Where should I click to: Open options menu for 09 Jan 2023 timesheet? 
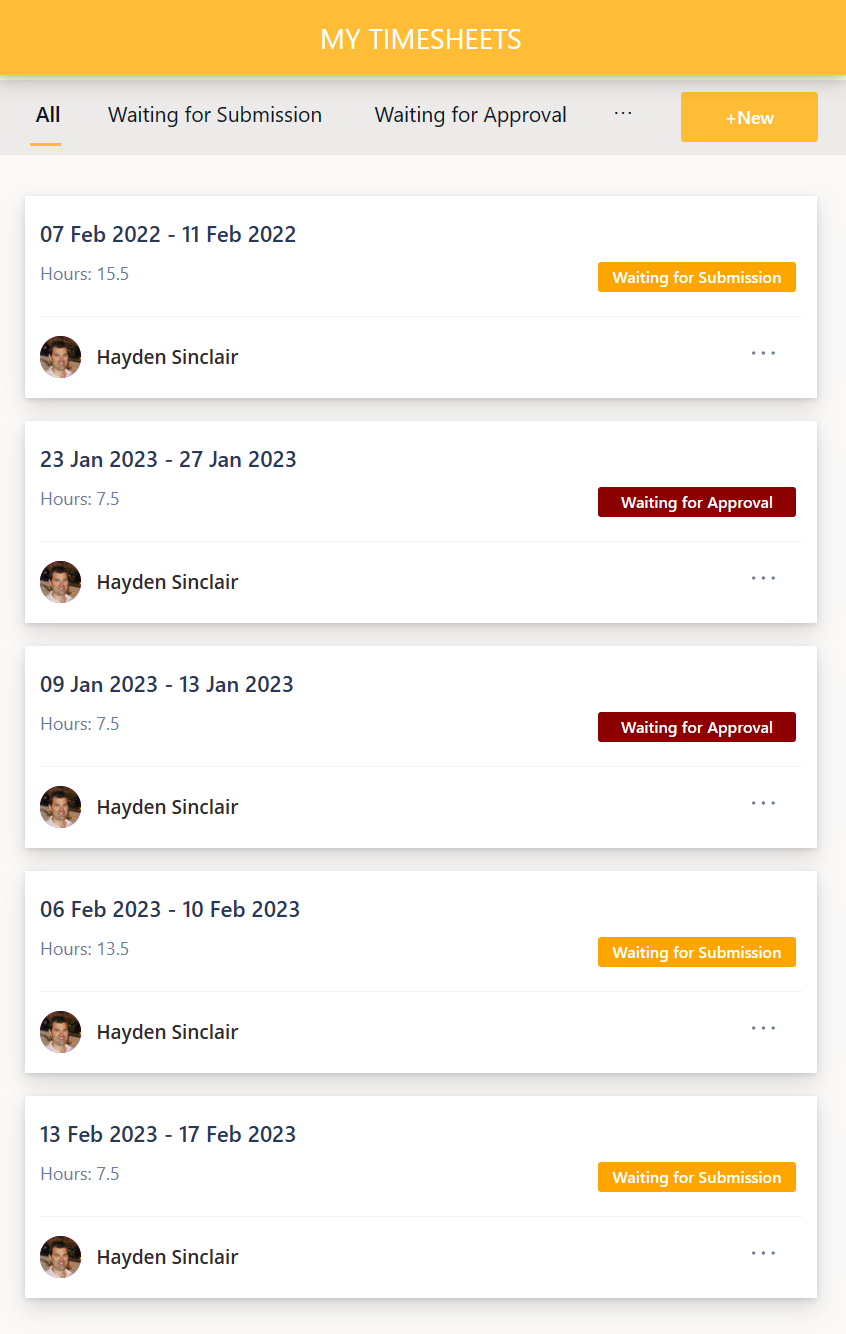coord(763,803)
